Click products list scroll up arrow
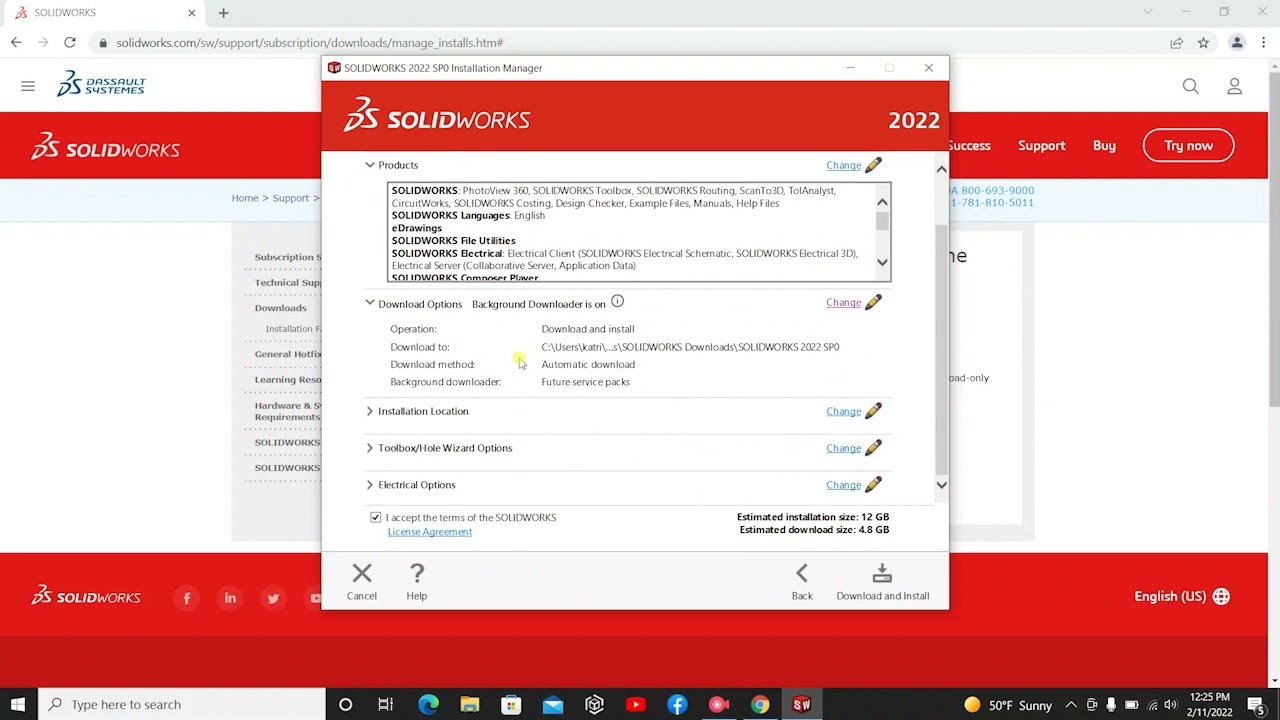1280x720 pixels. pos(882,202)
